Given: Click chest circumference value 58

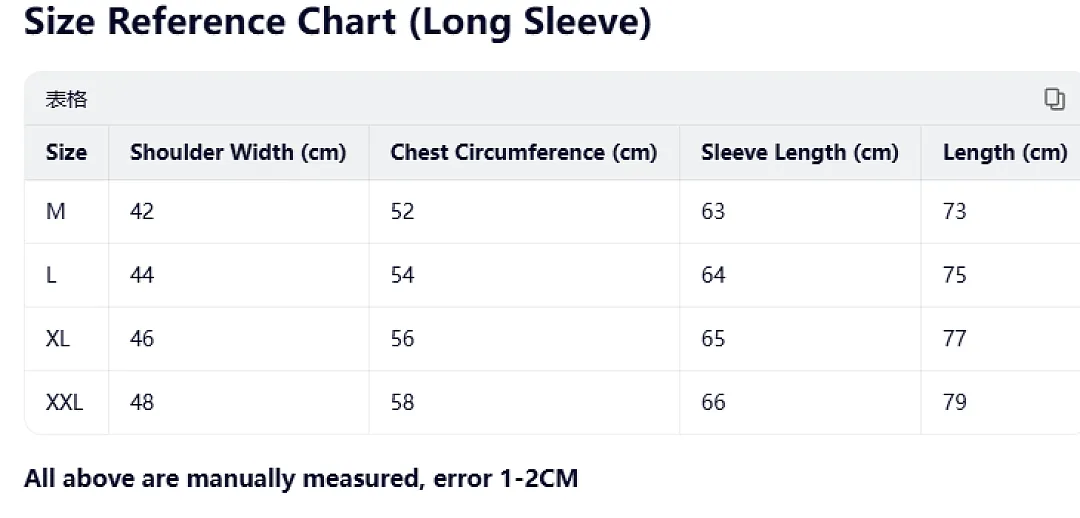Looking at the screenshot, I should [x=402, y=402].
